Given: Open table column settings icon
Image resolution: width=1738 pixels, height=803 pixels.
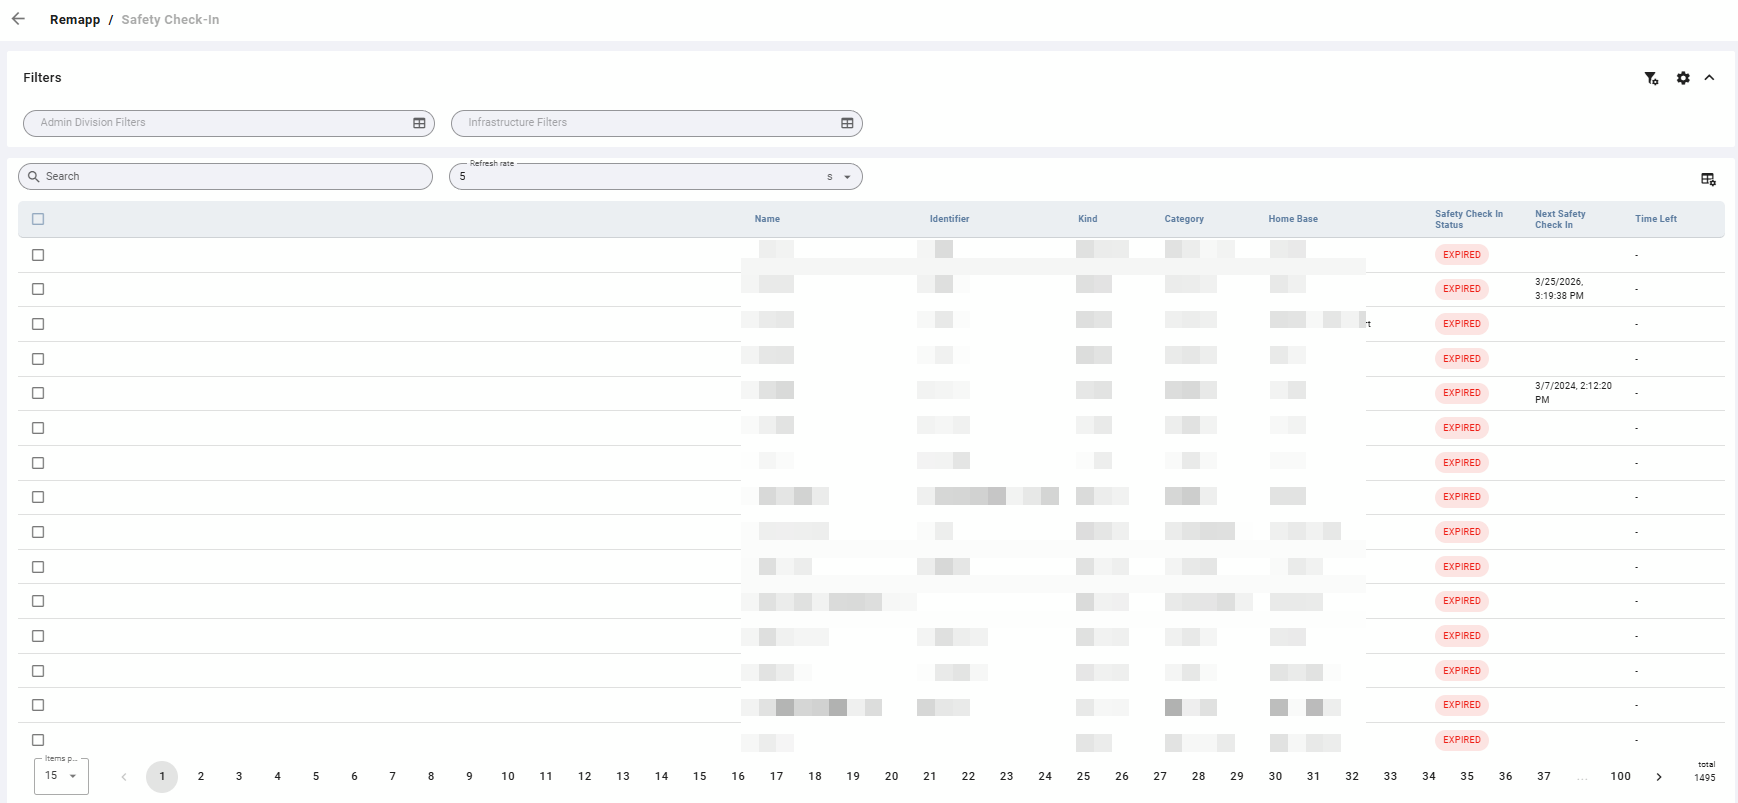Looking at the screenshot, I should pyautogui.click(x=1708, y=179).
